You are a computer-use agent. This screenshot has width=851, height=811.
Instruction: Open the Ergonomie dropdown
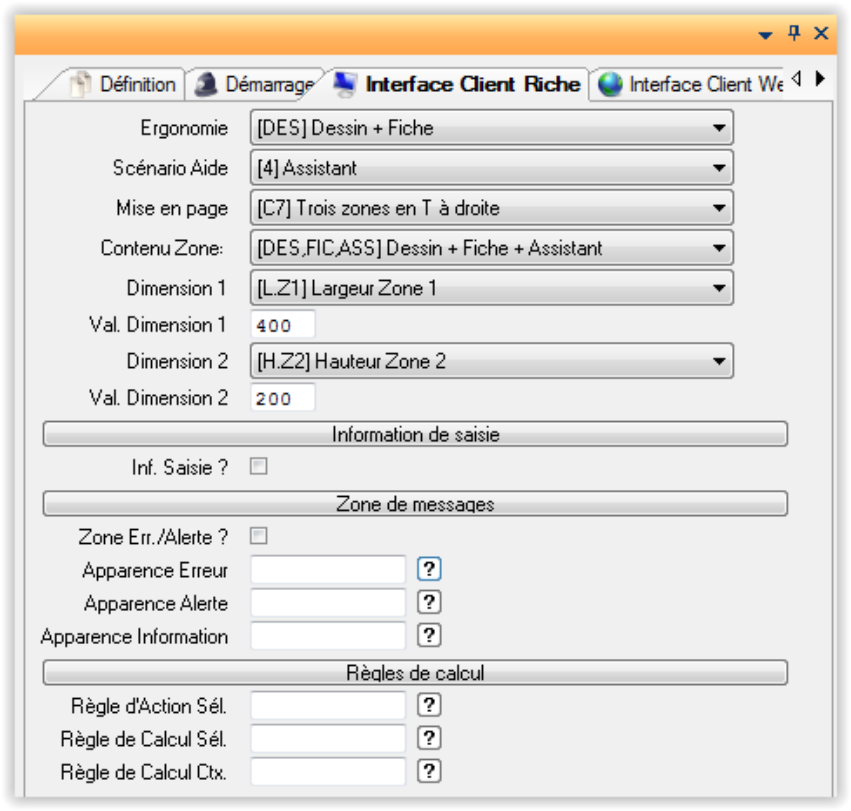click(x=490, y=128)
